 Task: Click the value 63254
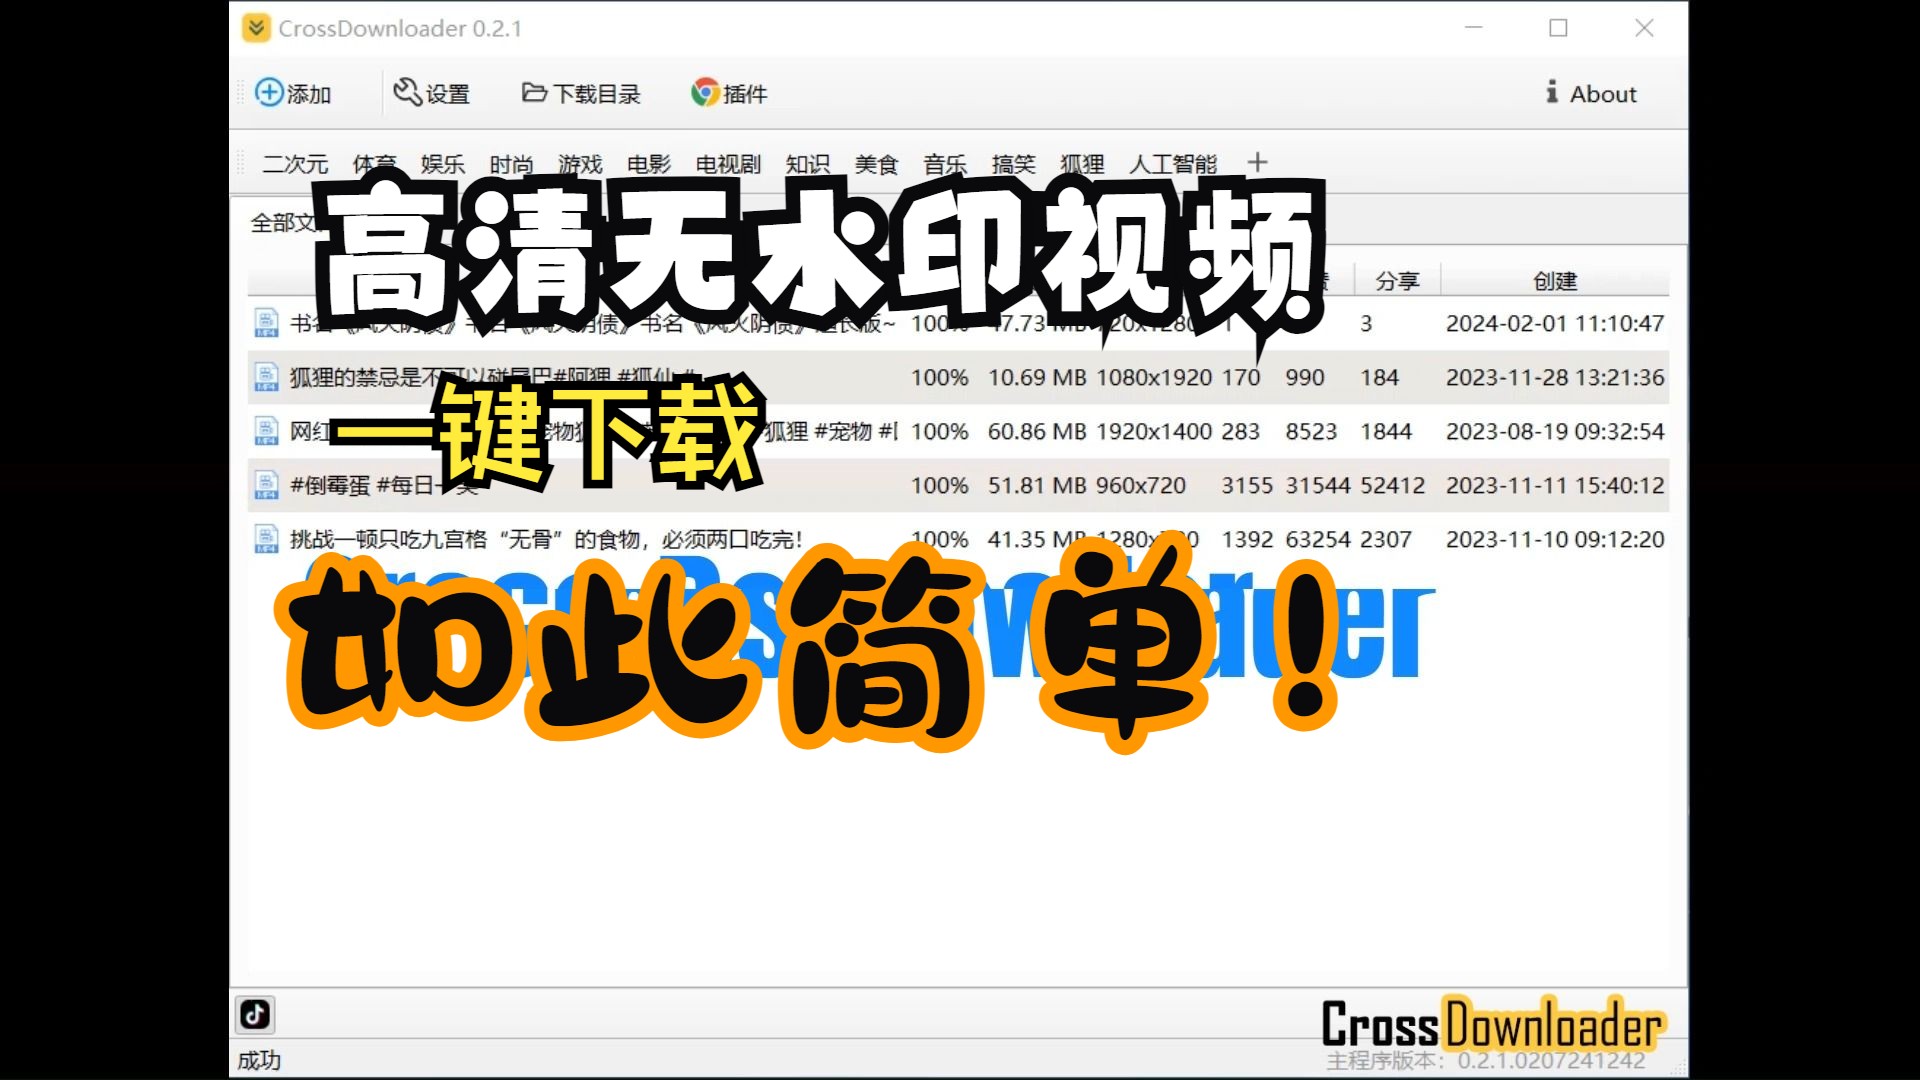coord(1318,539)
